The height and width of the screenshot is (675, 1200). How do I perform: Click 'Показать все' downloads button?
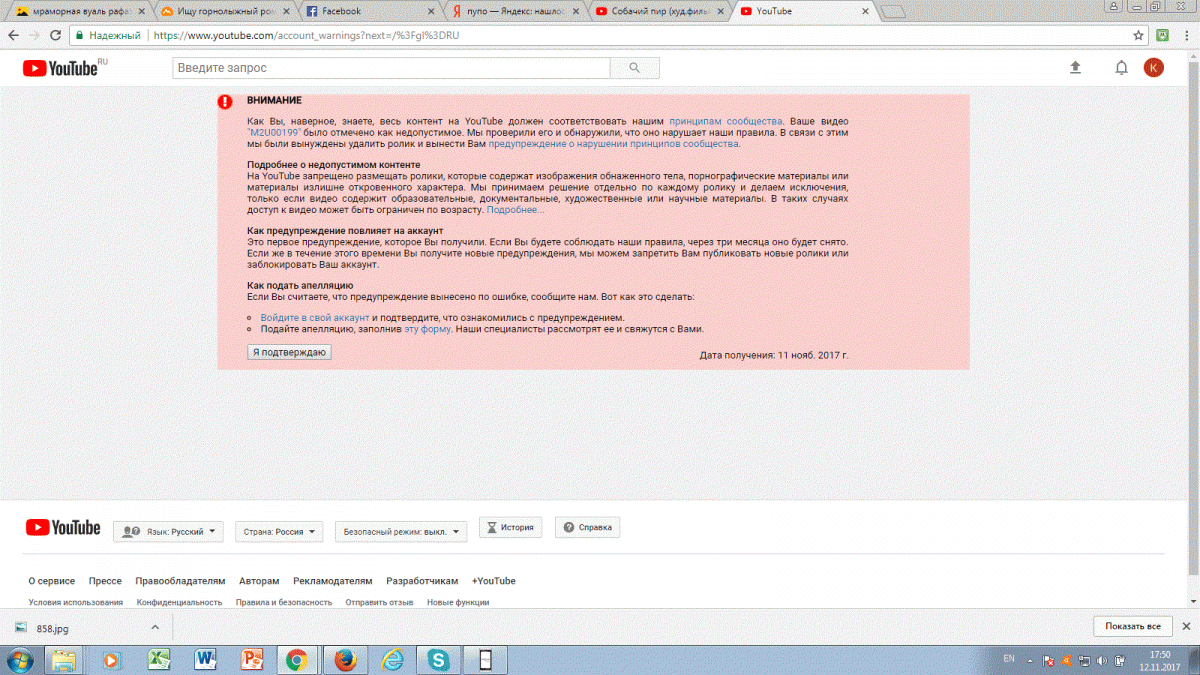[x=1132, y=626]
